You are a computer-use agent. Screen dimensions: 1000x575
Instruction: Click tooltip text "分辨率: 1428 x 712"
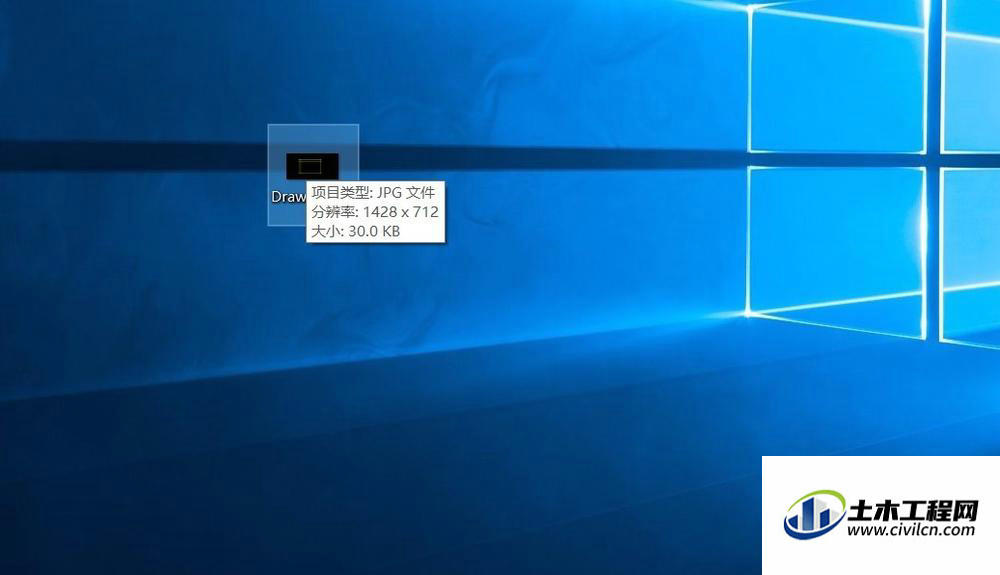[x=375, y=212]
